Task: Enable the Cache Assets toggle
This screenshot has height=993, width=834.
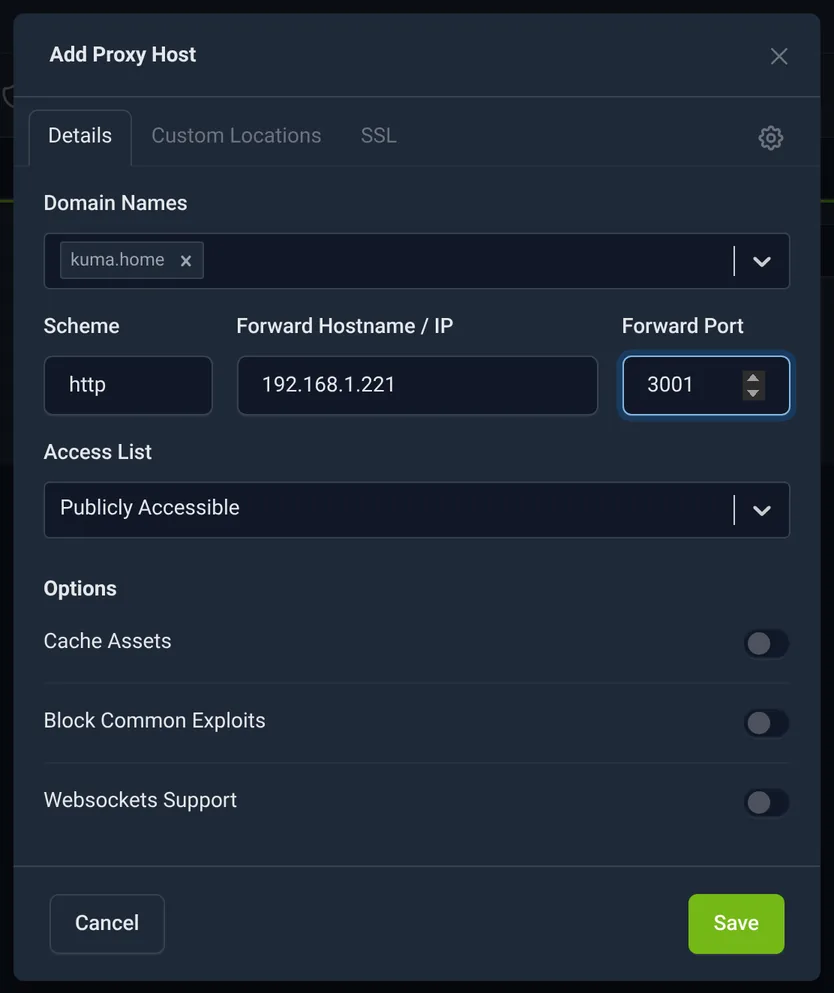Action: [766, 643]
